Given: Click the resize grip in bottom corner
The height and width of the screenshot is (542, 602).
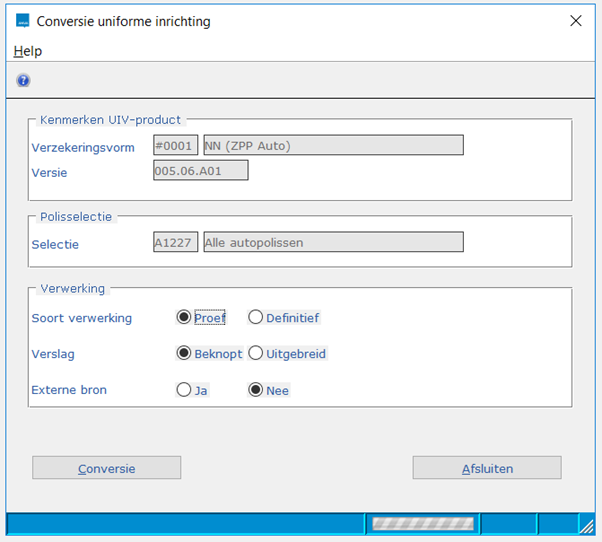Looking at the screenshot, I should point(587,525).
